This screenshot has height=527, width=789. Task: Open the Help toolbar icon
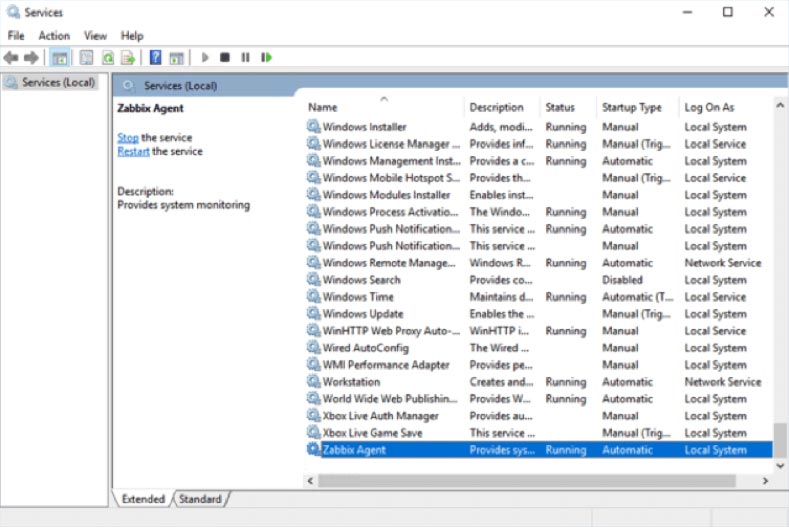[x=155, y=58]
